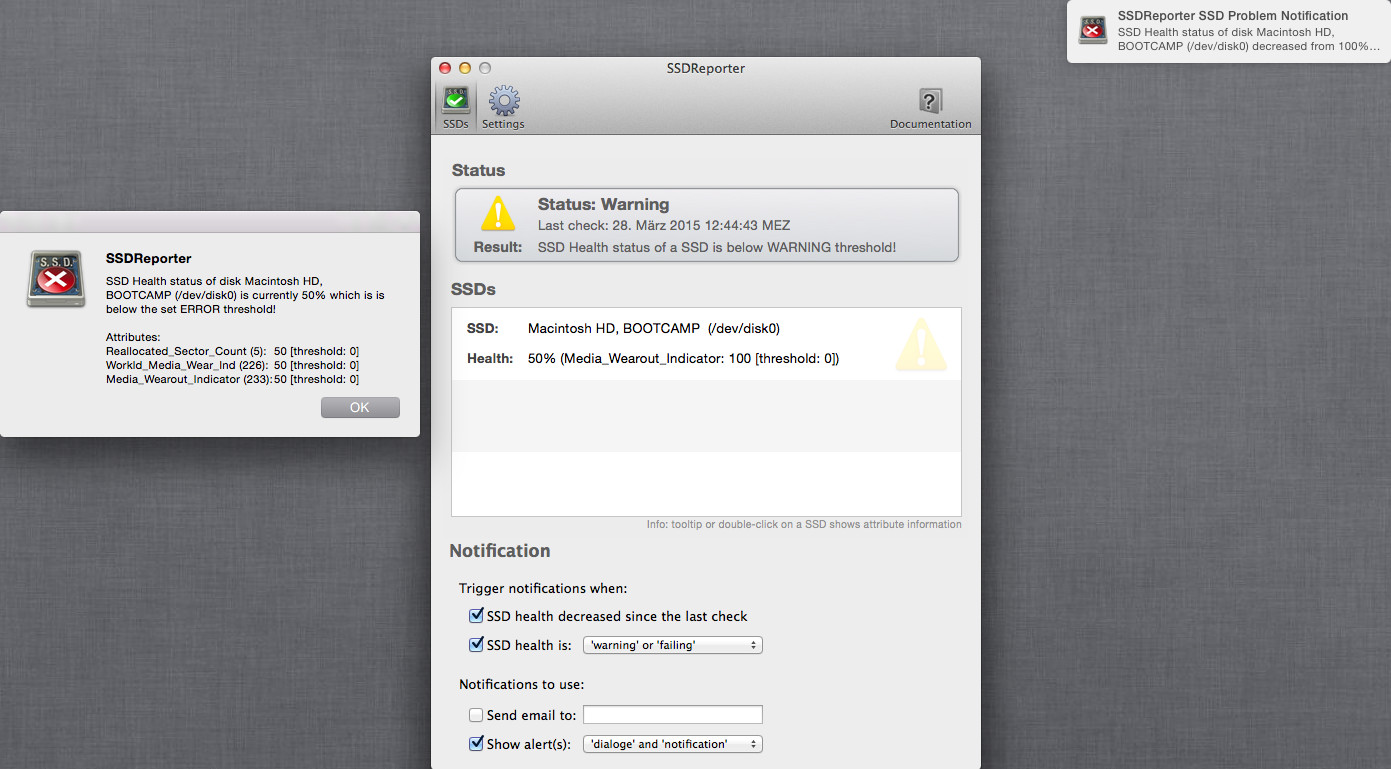
Task: Click the Status: Warning result box
Action: pos(707,225)
